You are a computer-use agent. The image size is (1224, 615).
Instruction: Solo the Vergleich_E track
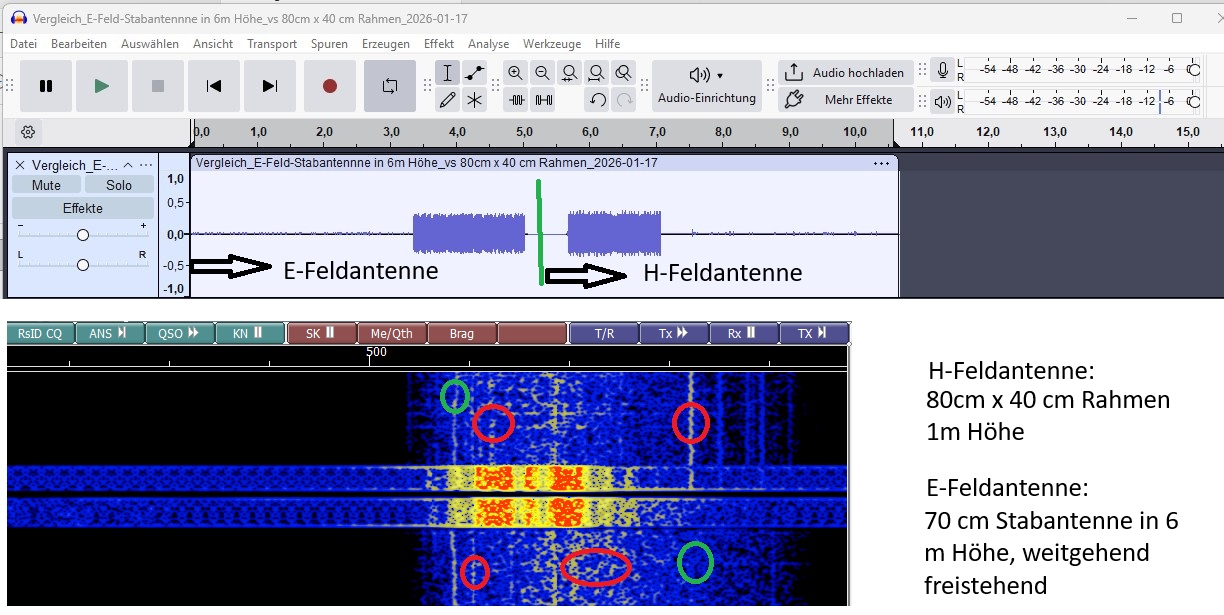[119, 185]
